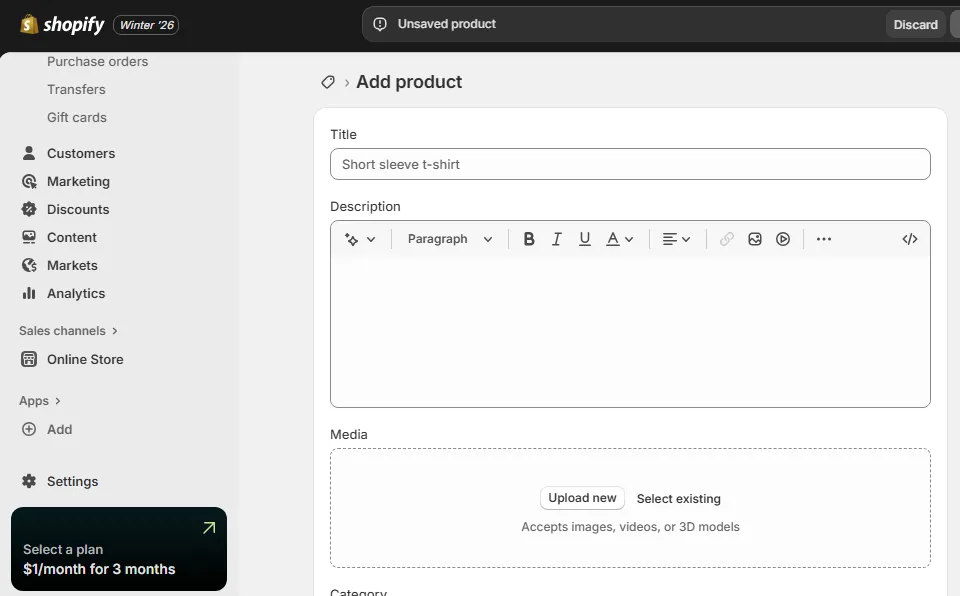The height and width of the screenshot is (596, 960).
Task: Apply italic formatting to description text
Action: point(556,238)
